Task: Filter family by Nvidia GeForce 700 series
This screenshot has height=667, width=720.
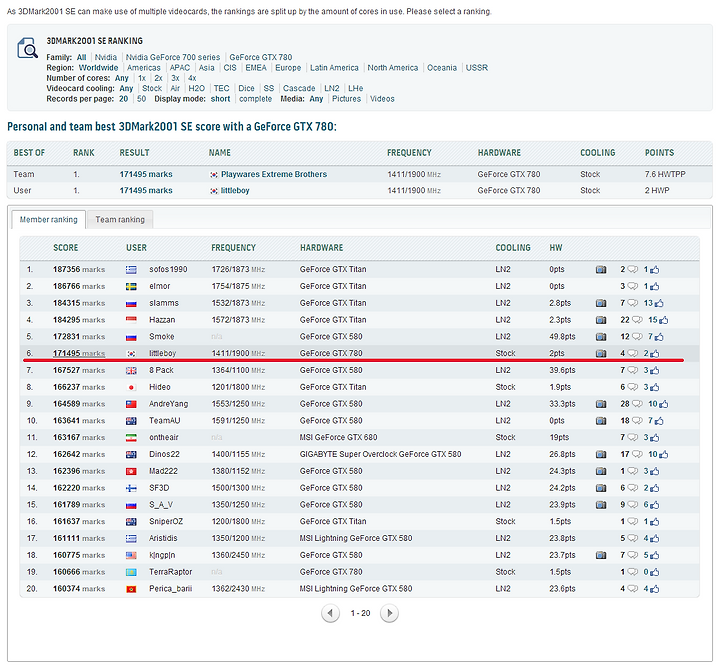Action: pyautogui.click(x=173, y=57)
